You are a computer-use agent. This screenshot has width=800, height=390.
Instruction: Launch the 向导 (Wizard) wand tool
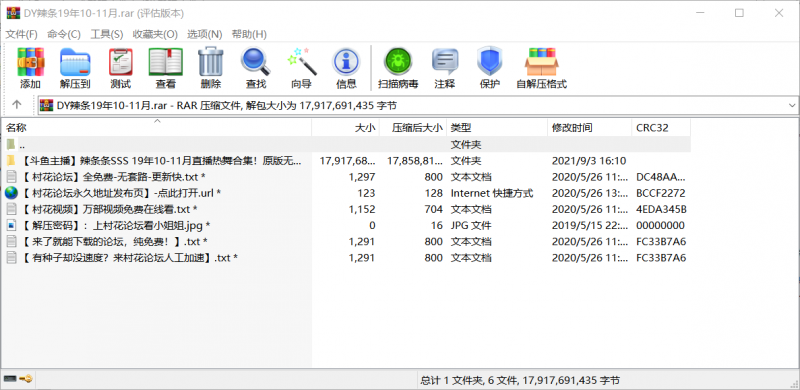tap(302, 62)
